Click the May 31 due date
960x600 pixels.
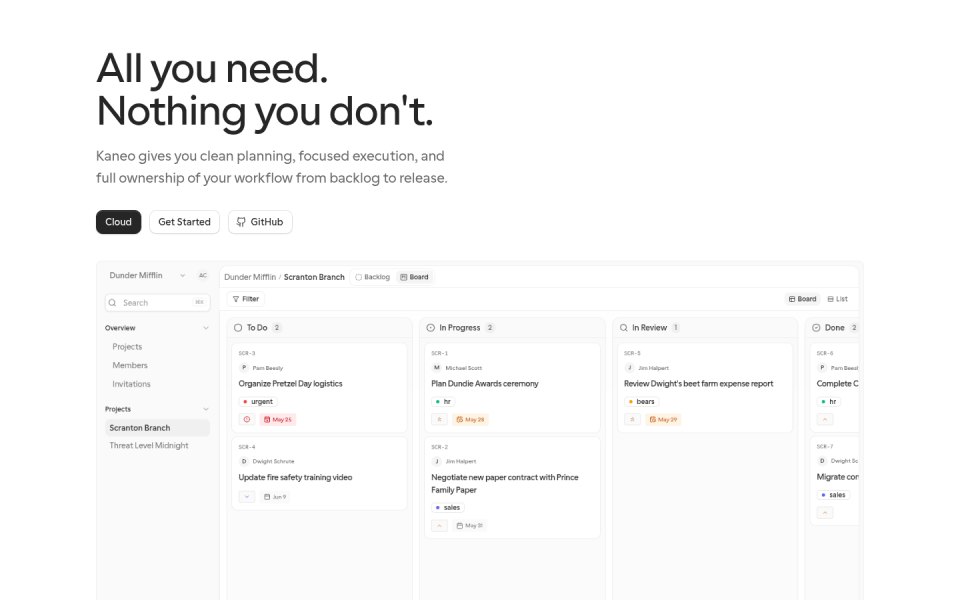click(470, 525)
